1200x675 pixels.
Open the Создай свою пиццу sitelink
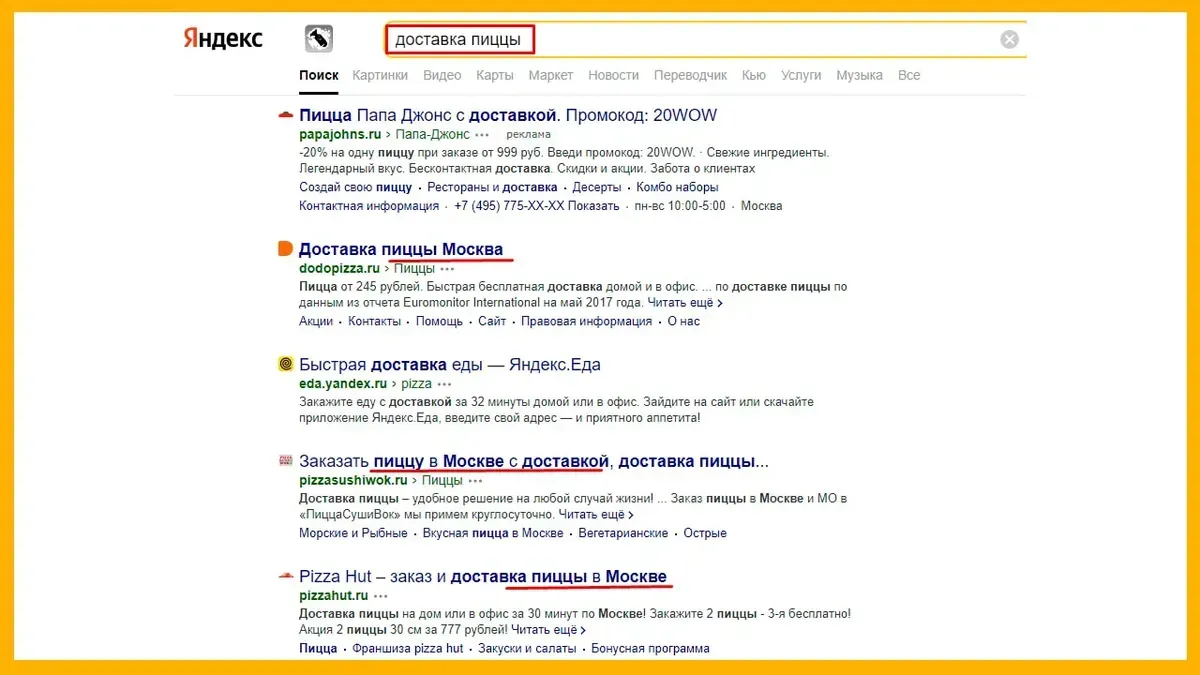point(355,187)
